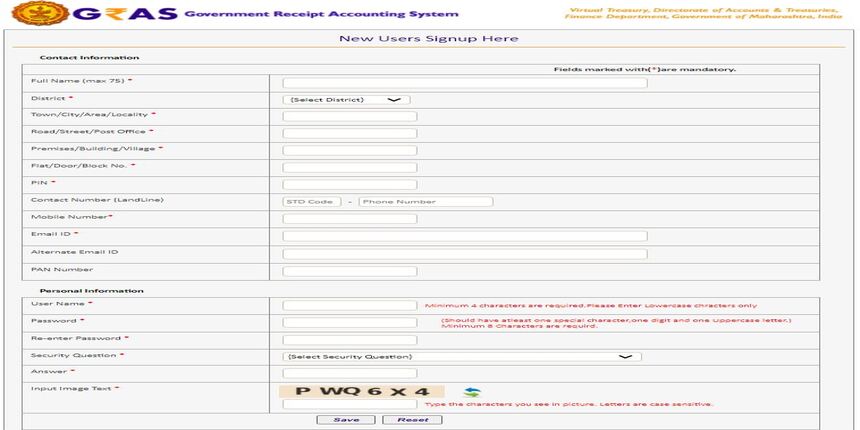Click the 'PAN Number' label

click(62, 269)
